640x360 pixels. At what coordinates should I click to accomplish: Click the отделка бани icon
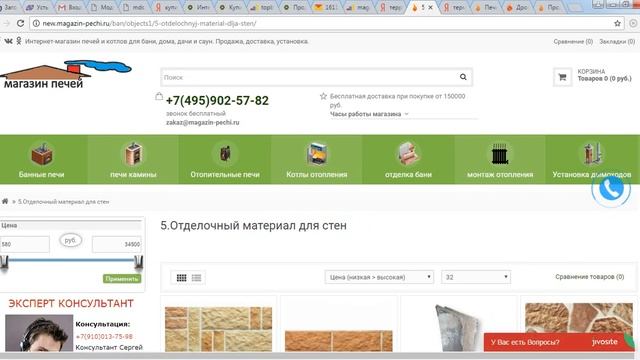pyautogui.click(x=408, y=154)
